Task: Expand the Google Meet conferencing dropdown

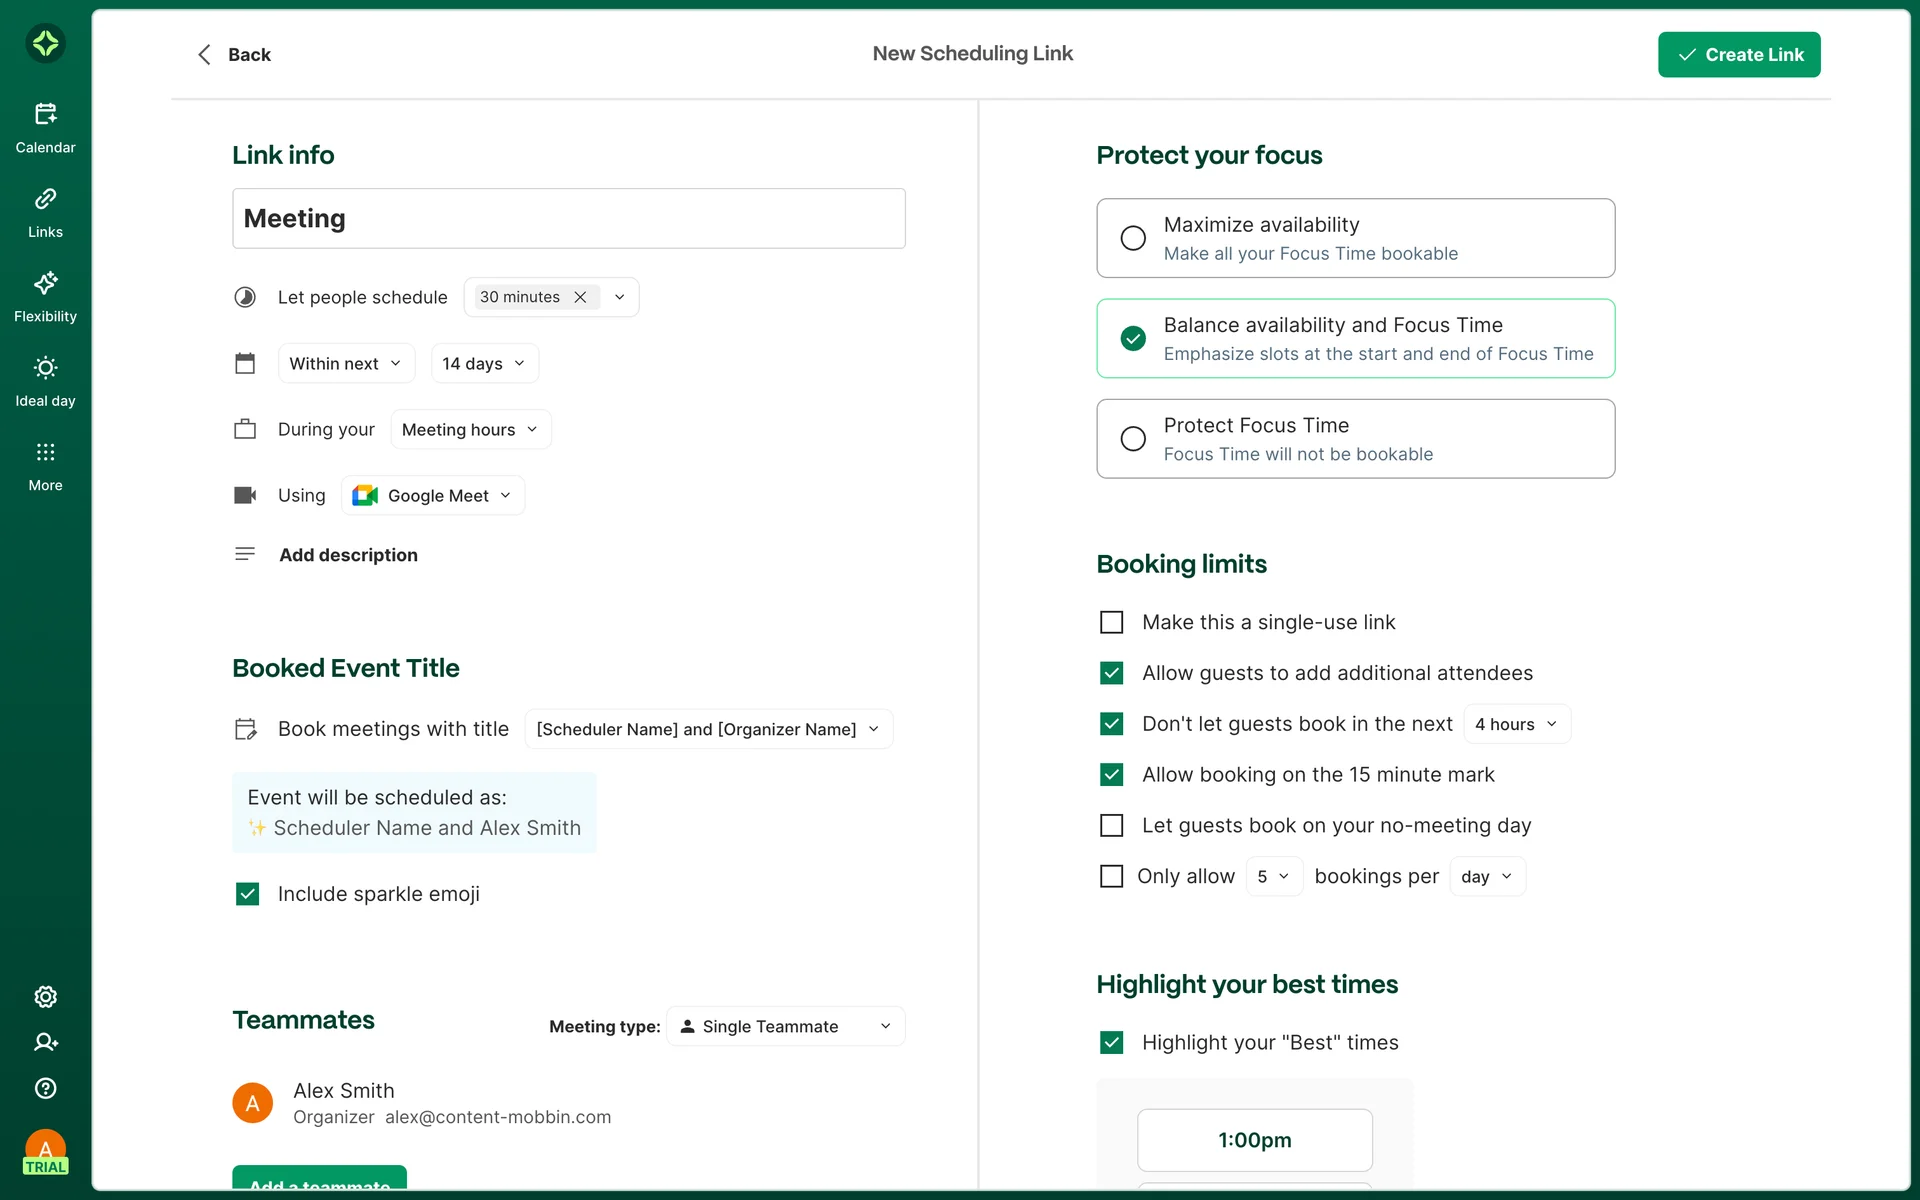Action: coord(433,495)
